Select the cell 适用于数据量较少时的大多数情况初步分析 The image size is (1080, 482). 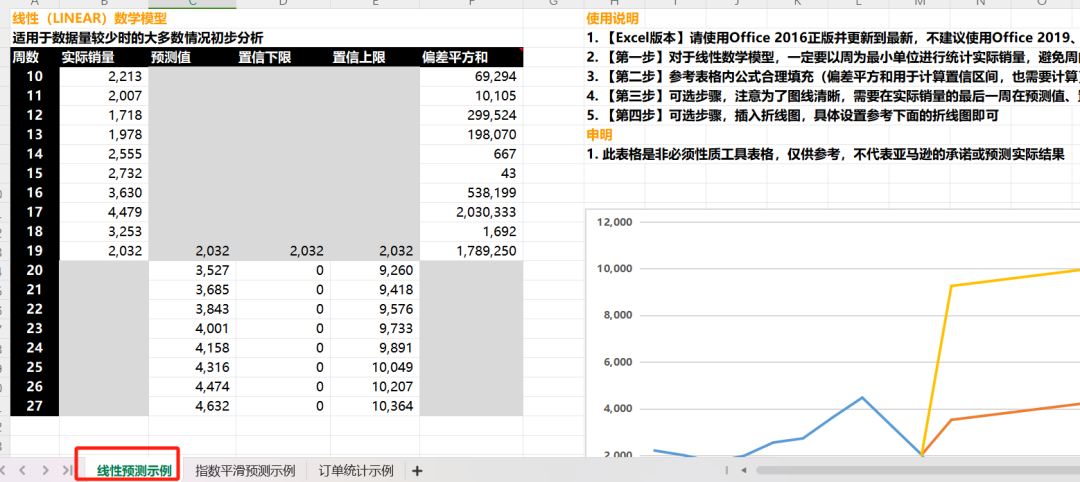(138, 38)
